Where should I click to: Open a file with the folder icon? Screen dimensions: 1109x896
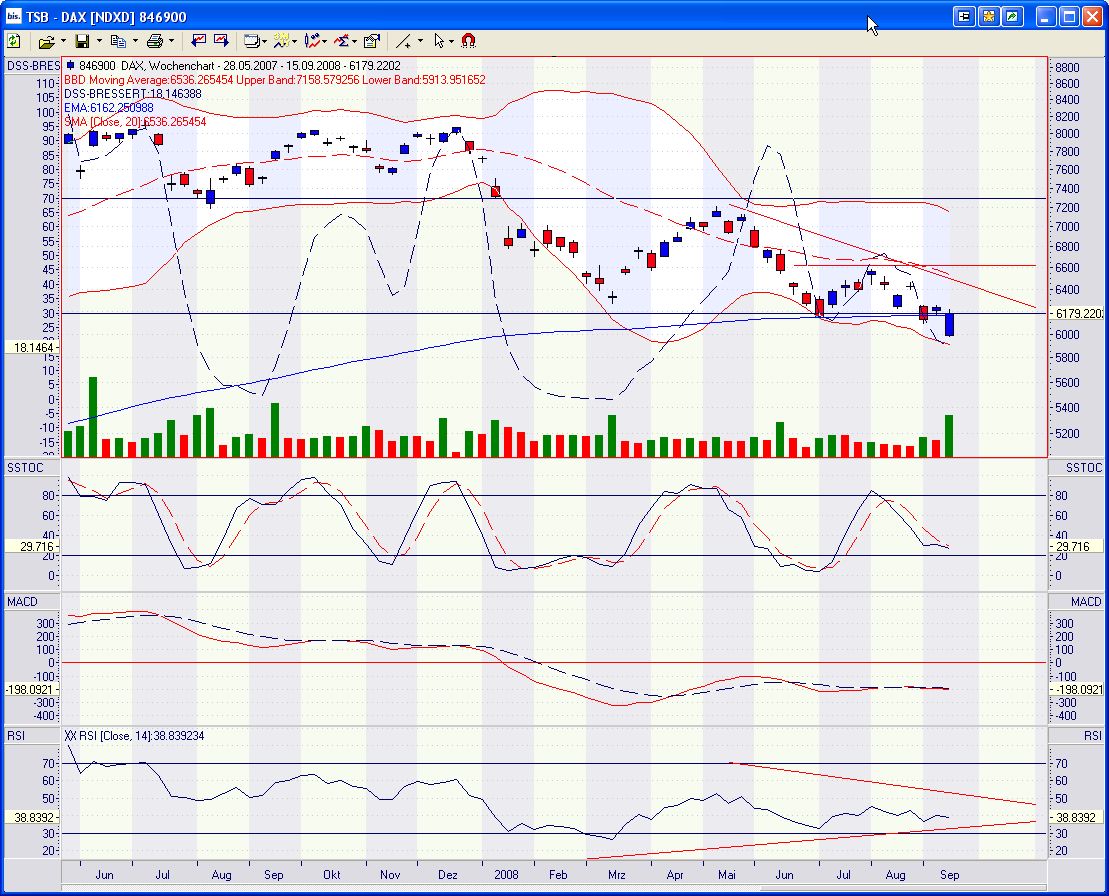point(46,42)
